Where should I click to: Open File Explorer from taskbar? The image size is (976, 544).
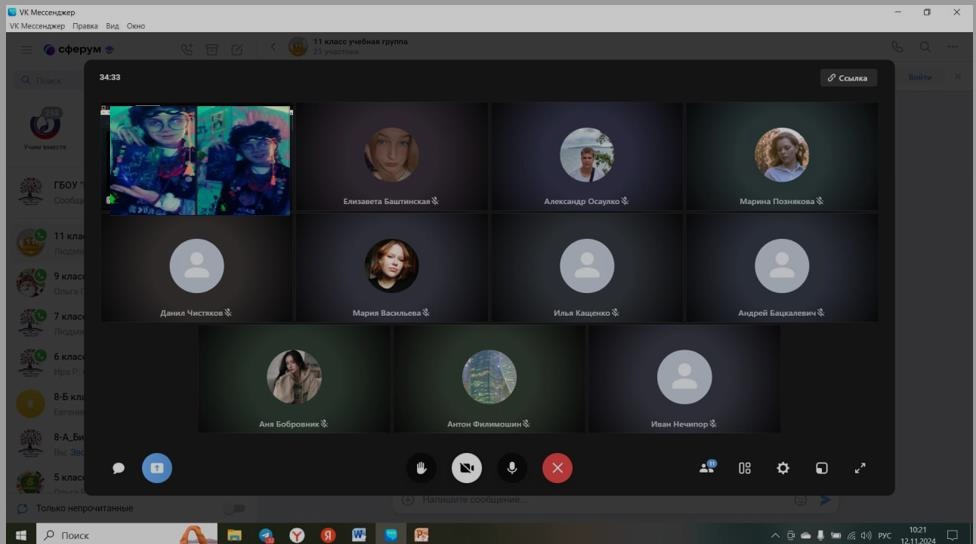coord(234,535)
